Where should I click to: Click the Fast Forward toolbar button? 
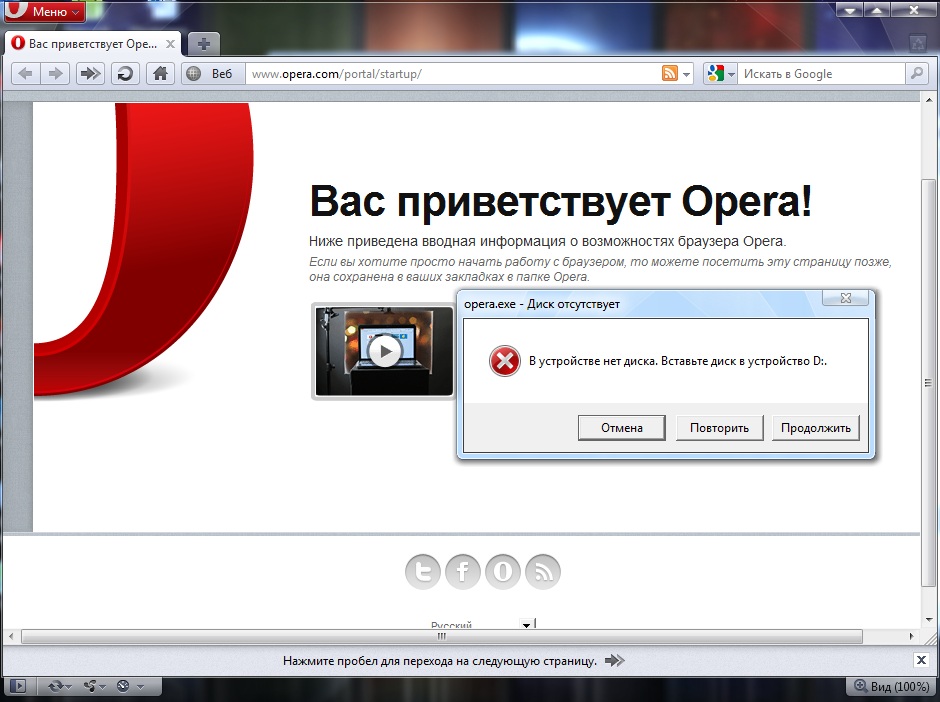point(90,73)
